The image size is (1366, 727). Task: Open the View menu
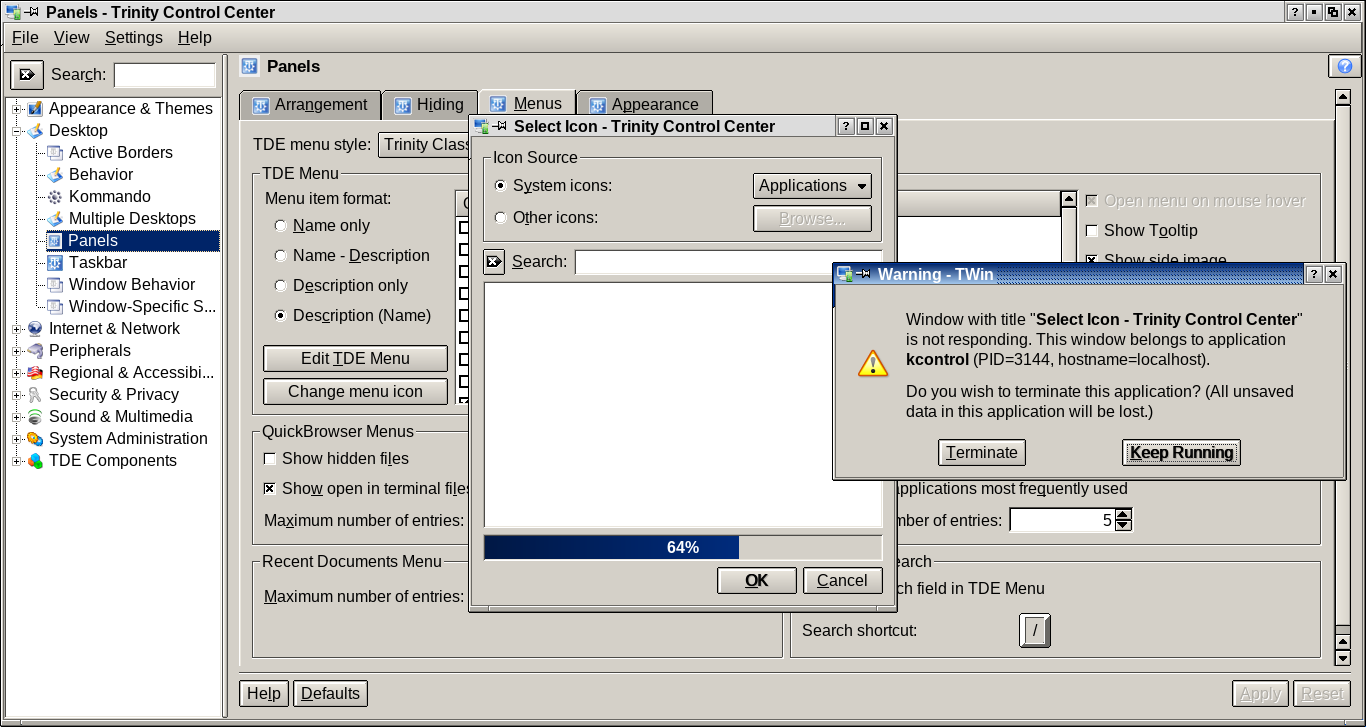click(x=71, y=37)
